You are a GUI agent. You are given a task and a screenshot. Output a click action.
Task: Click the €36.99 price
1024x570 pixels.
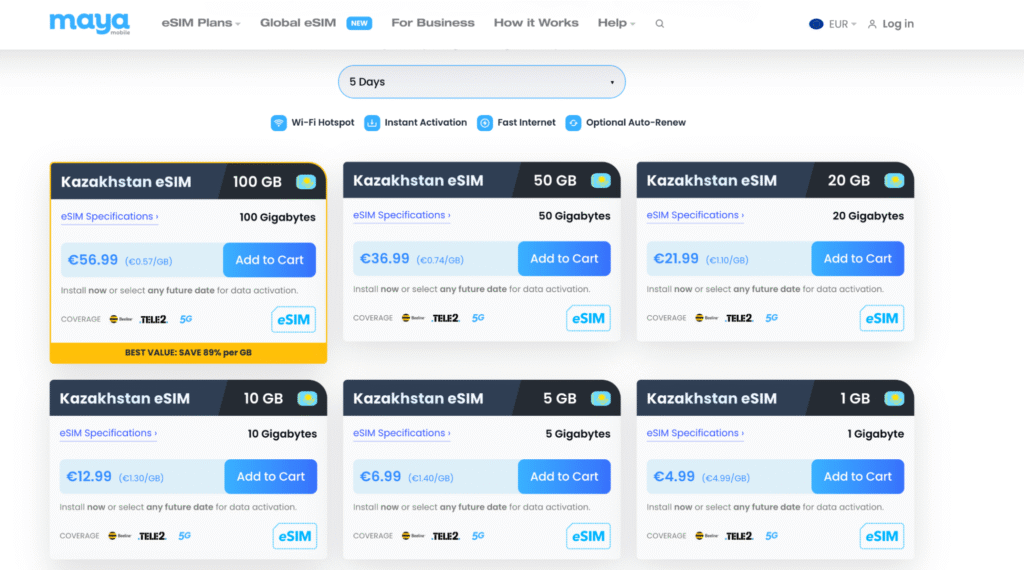(x=385, y=259)
